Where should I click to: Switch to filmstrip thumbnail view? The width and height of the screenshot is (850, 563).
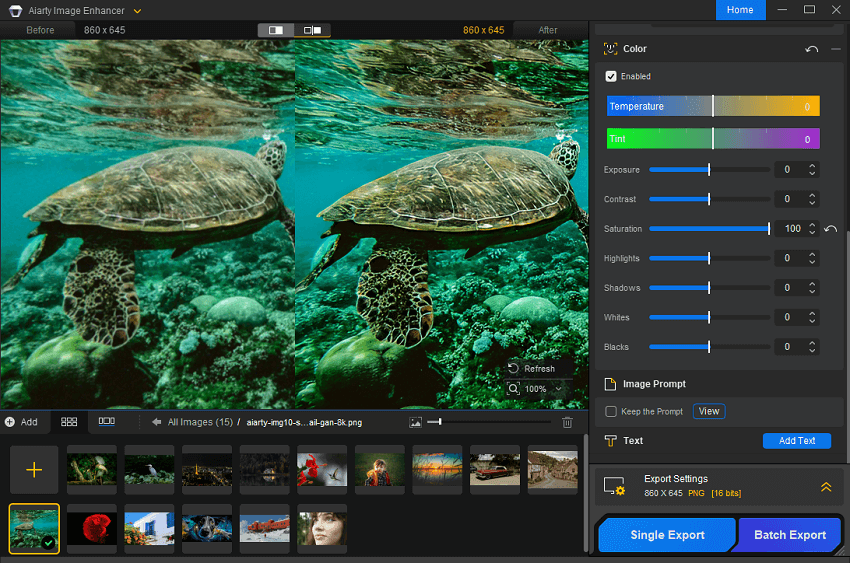pos(106,421)
